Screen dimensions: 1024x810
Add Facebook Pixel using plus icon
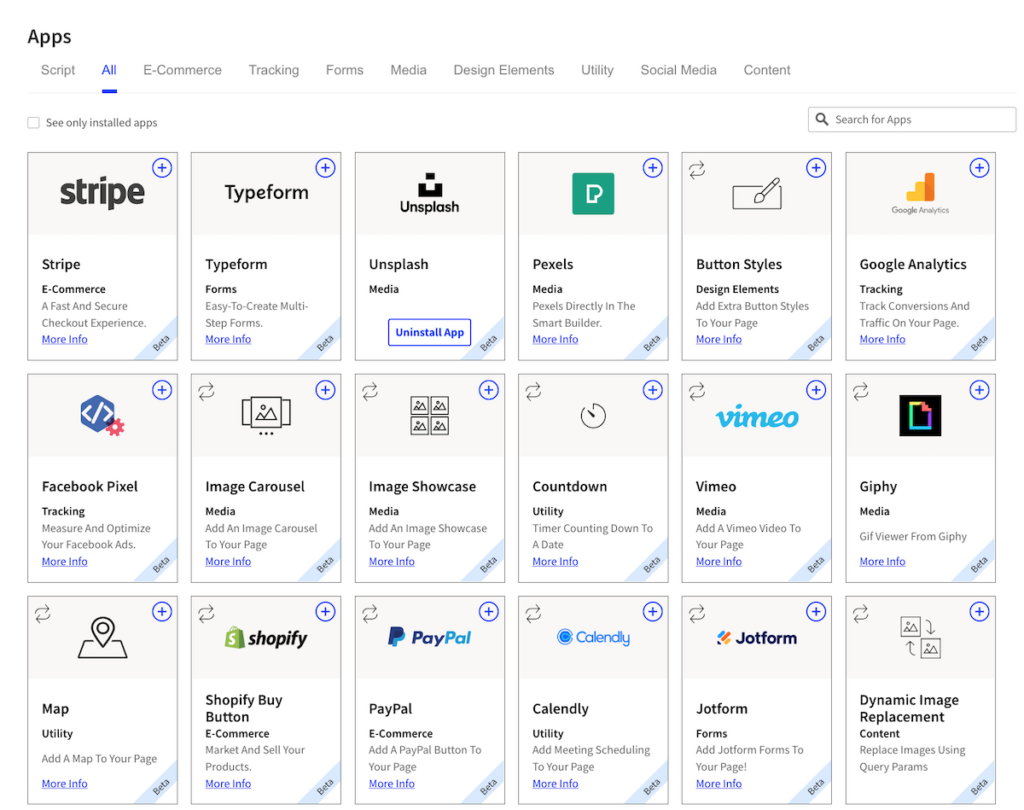pos(162,390)
